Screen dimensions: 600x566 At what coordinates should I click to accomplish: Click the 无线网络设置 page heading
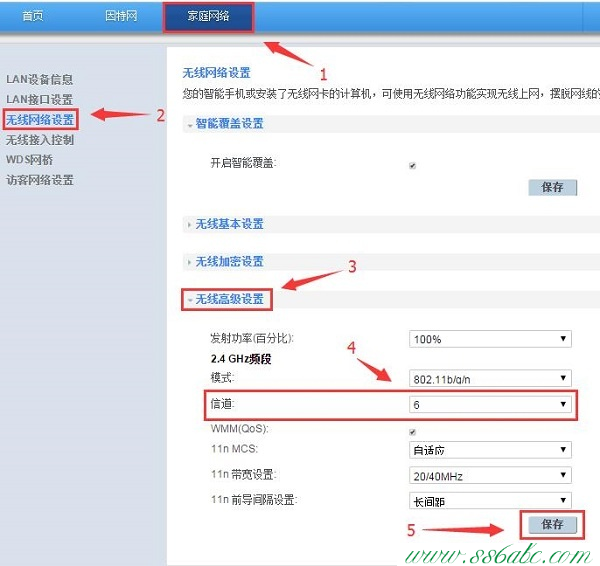217,73
